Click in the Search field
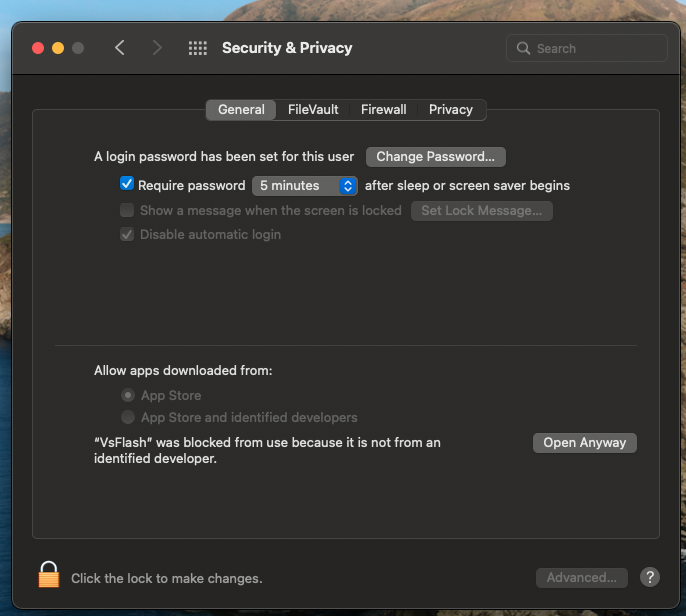The image size is (686, 616). pyautogui.click(x=587, y=48)
